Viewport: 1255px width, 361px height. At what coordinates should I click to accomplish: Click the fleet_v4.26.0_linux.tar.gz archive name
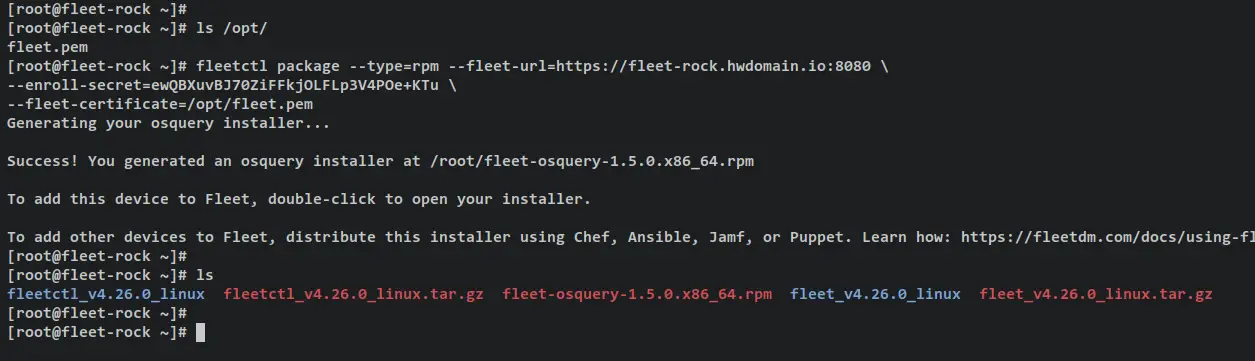click(1096, 294)
